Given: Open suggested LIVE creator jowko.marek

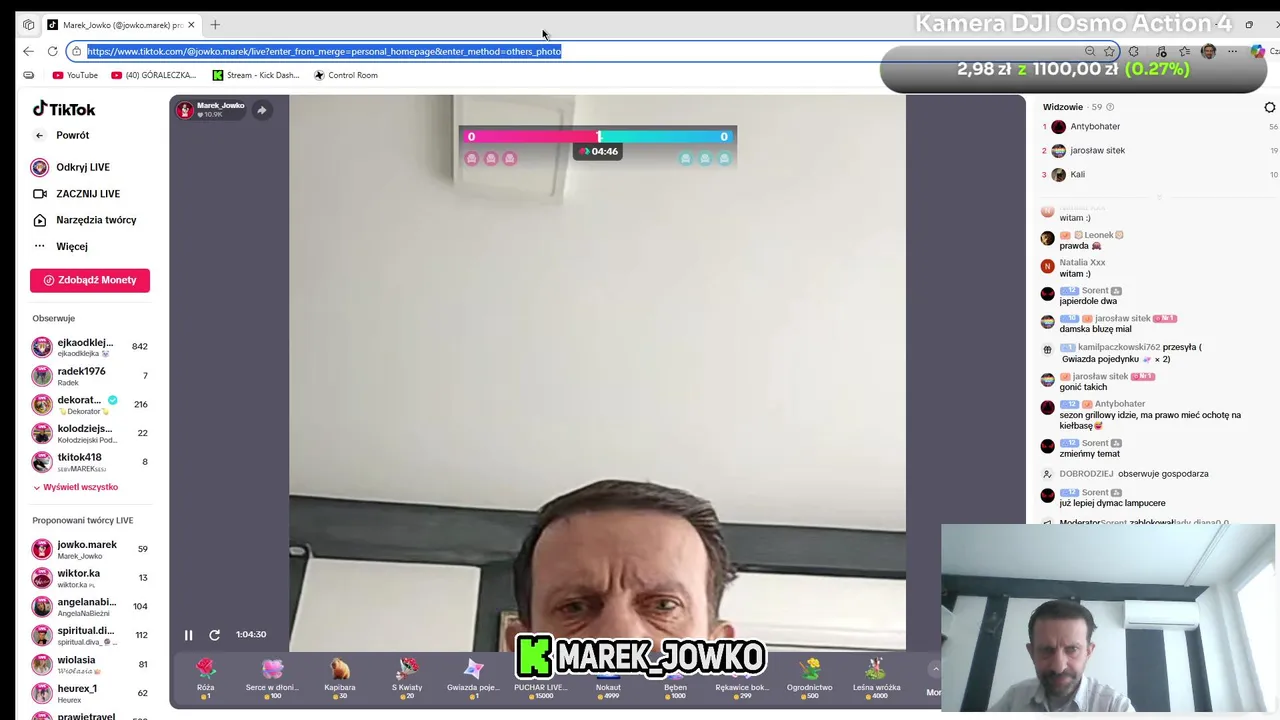Looking at the screenshot, I should 90,549.
